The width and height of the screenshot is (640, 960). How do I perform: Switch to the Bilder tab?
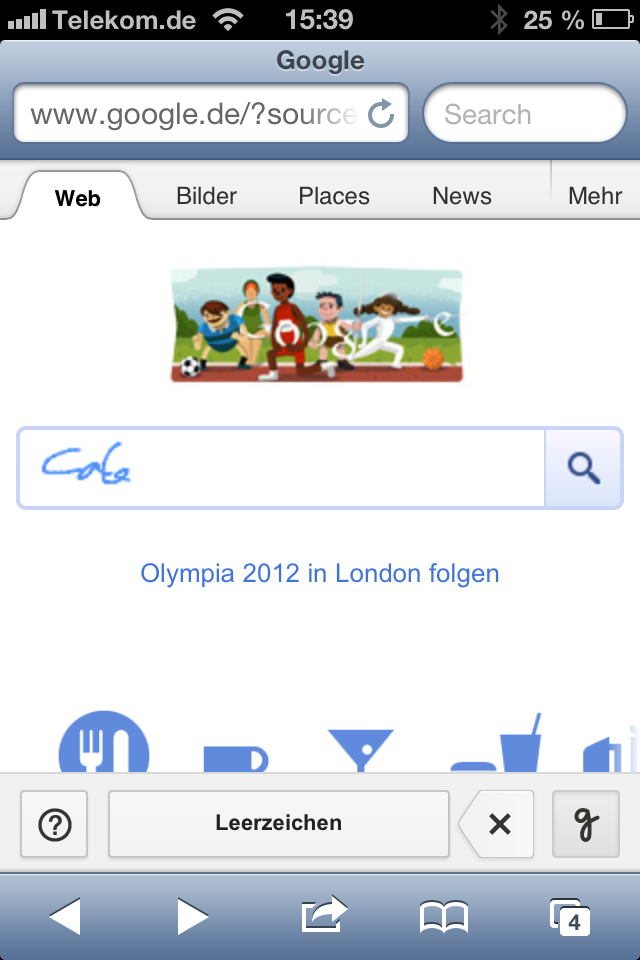pyautogui.click(x=206, y=196)
